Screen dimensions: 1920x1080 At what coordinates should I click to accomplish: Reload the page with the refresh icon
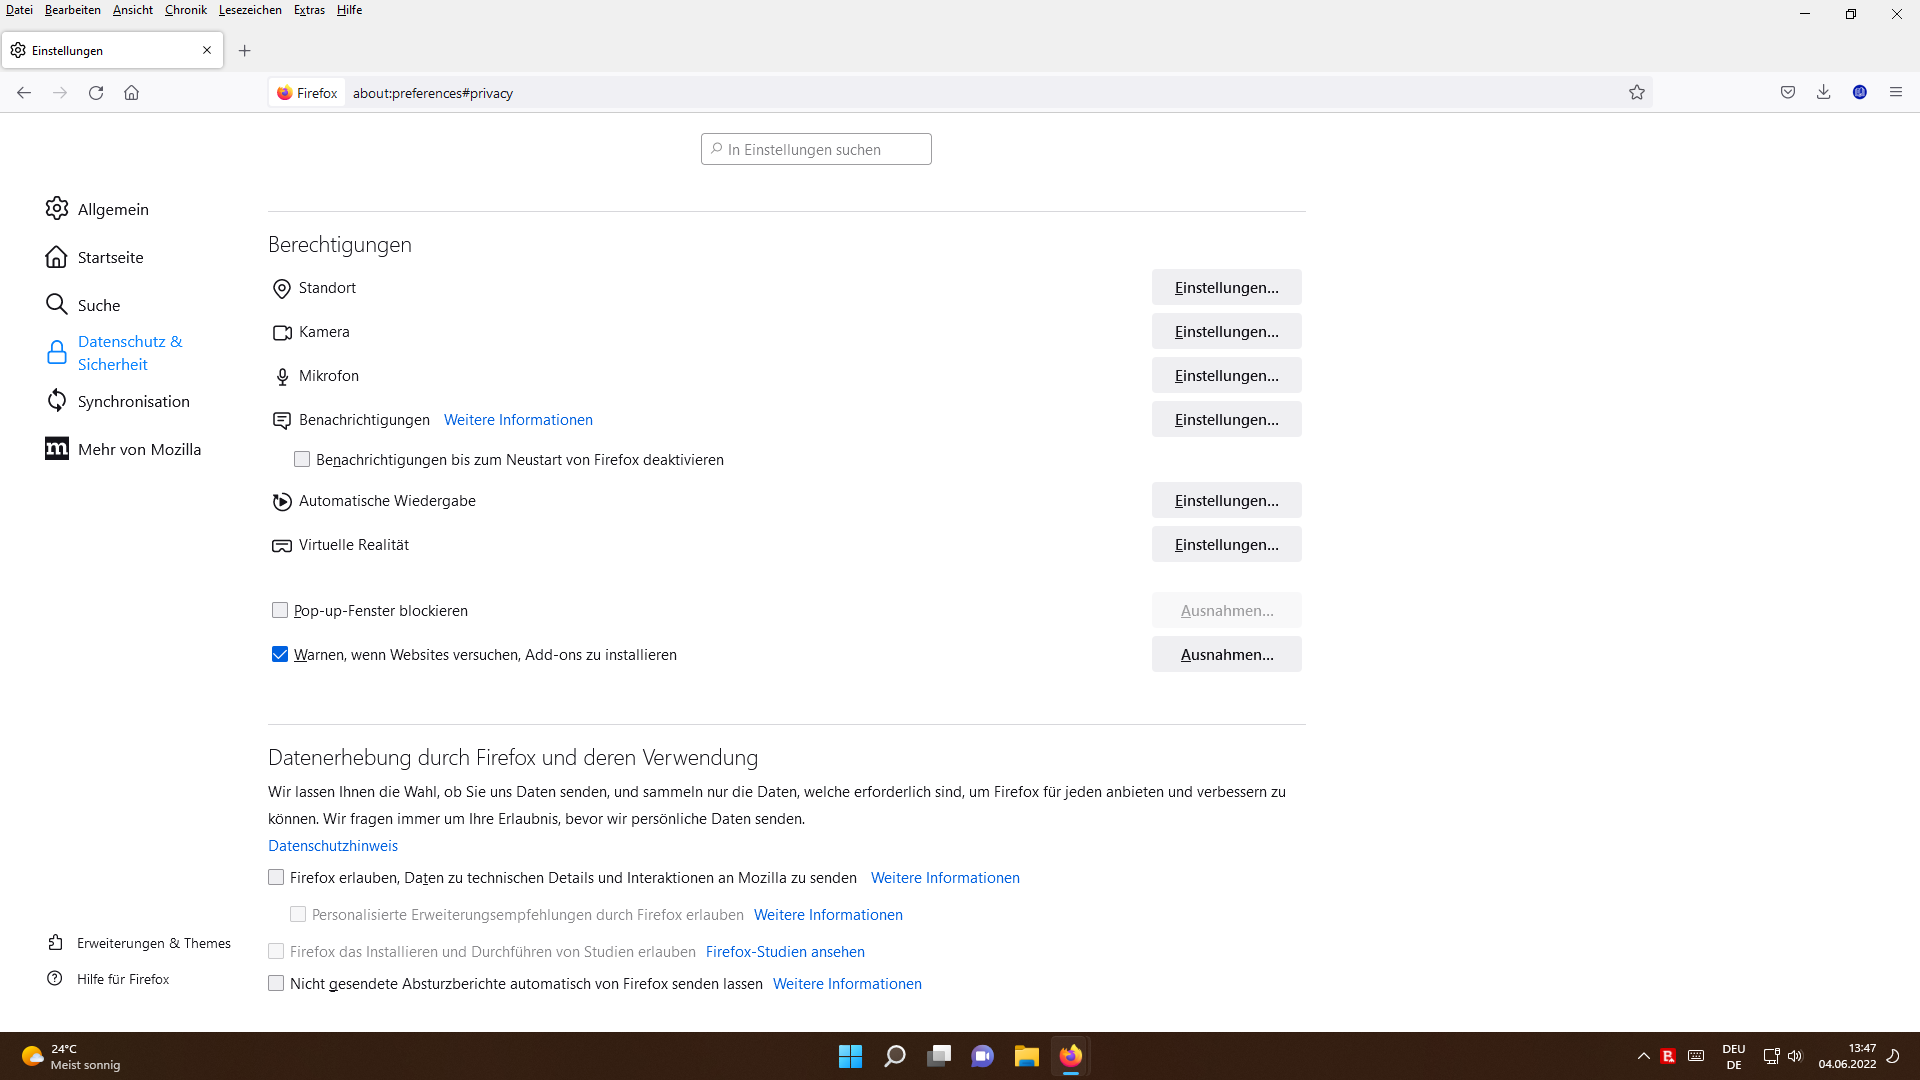click(x=96, y=93)
